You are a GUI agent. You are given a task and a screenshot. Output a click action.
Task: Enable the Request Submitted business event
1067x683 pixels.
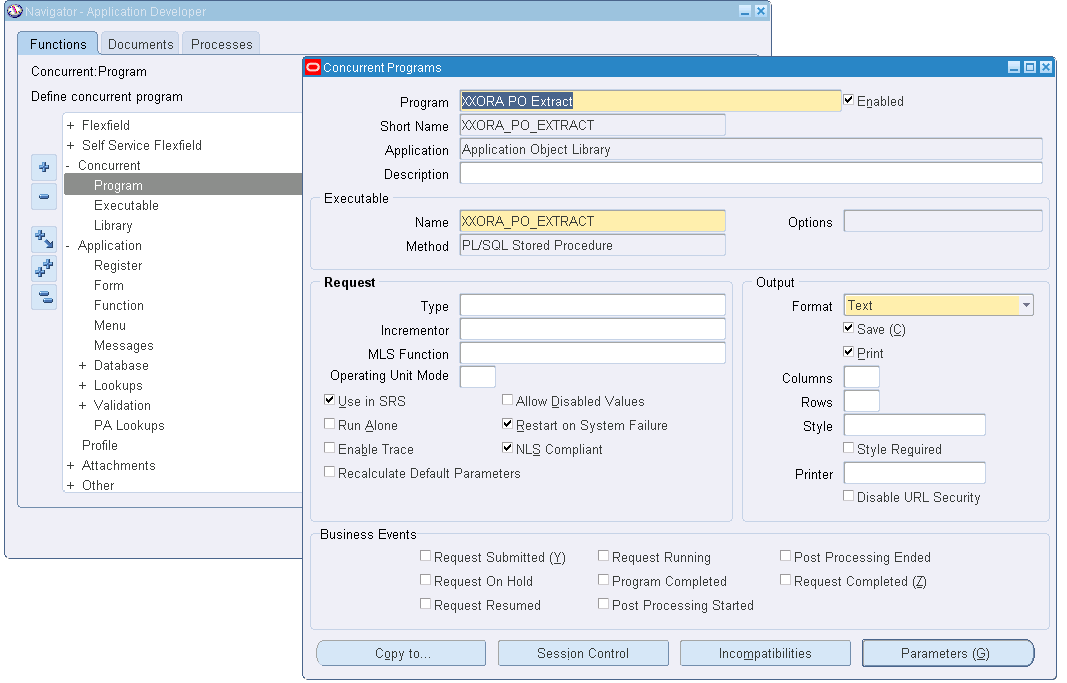425,556
